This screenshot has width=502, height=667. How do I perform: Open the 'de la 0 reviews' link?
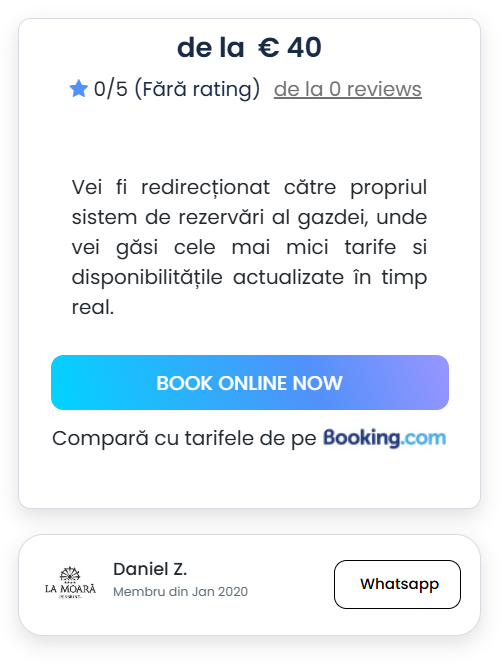click(x=348, y=89)
